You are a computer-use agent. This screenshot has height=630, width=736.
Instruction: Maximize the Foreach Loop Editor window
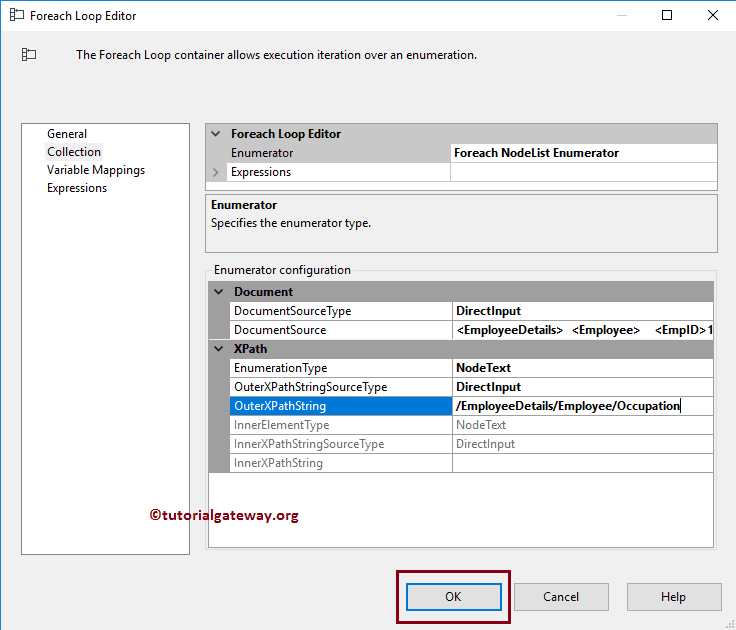click(667, 15)
